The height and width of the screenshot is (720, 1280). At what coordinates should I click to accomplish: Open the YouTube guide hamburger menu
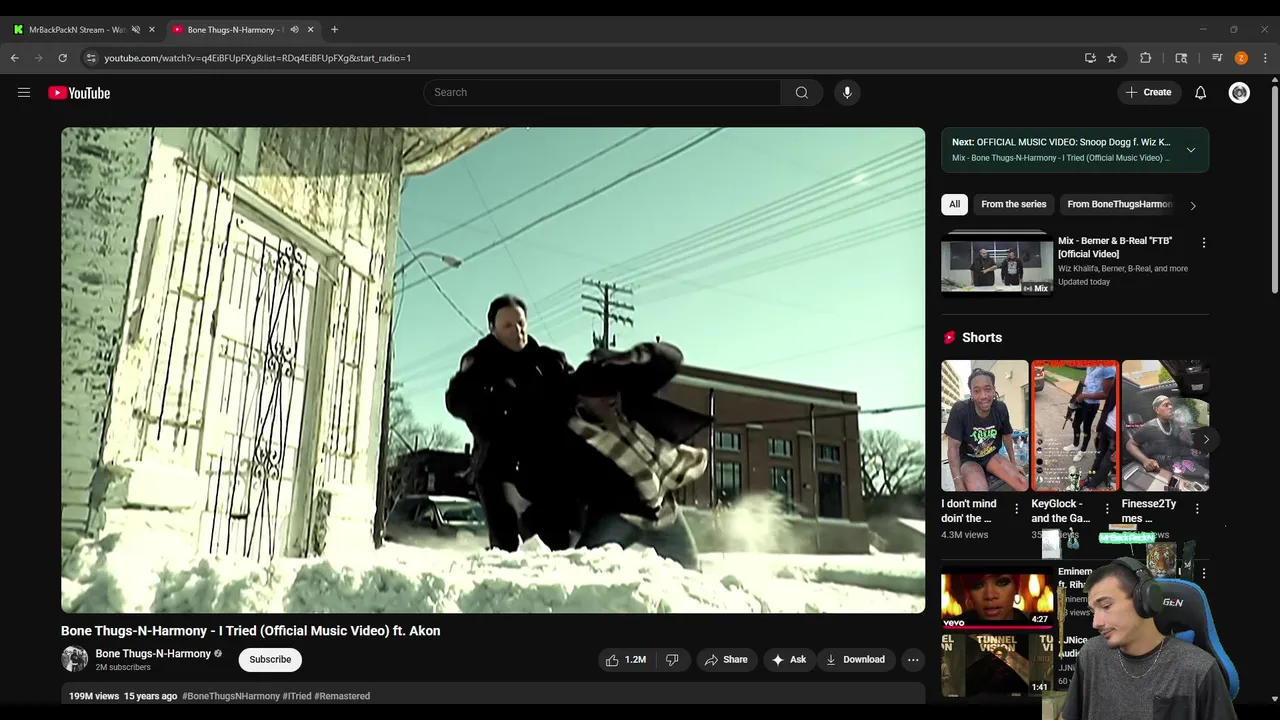pyautogui.click(x=24, y=92)
